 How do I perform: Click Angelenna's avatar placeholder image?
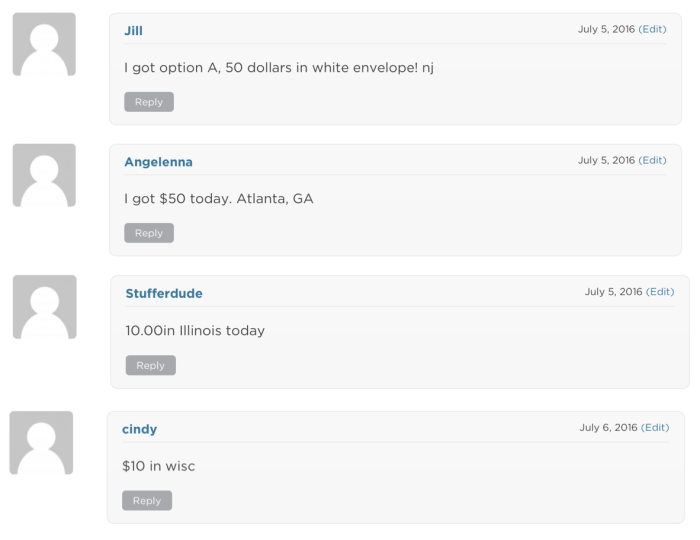point(44,175)
